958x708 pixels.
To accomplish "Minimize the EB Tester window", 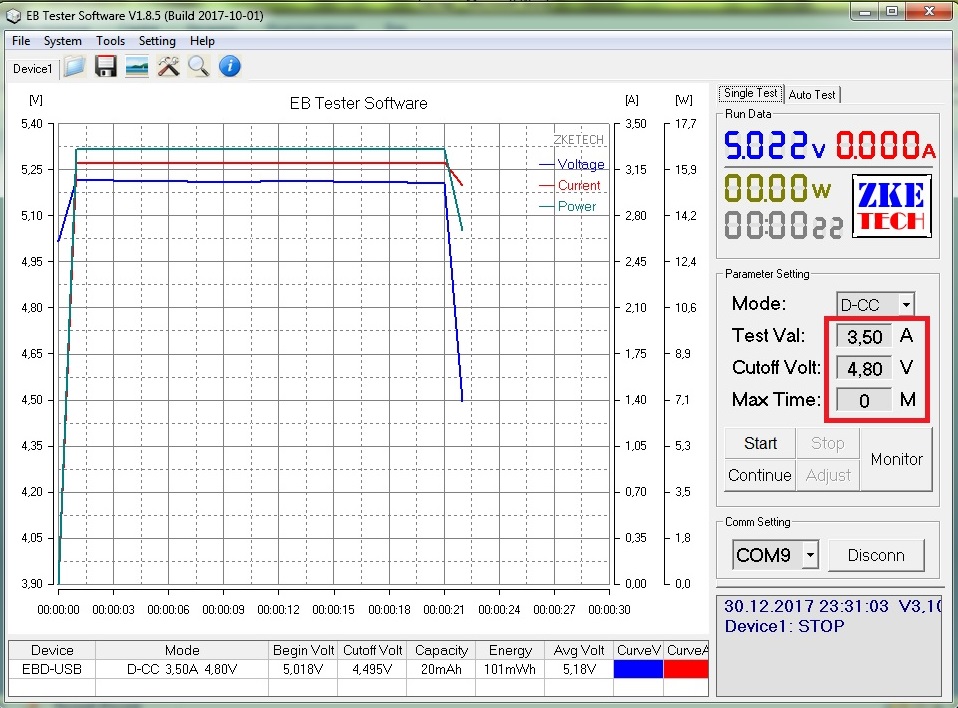I will click(865, 12).
